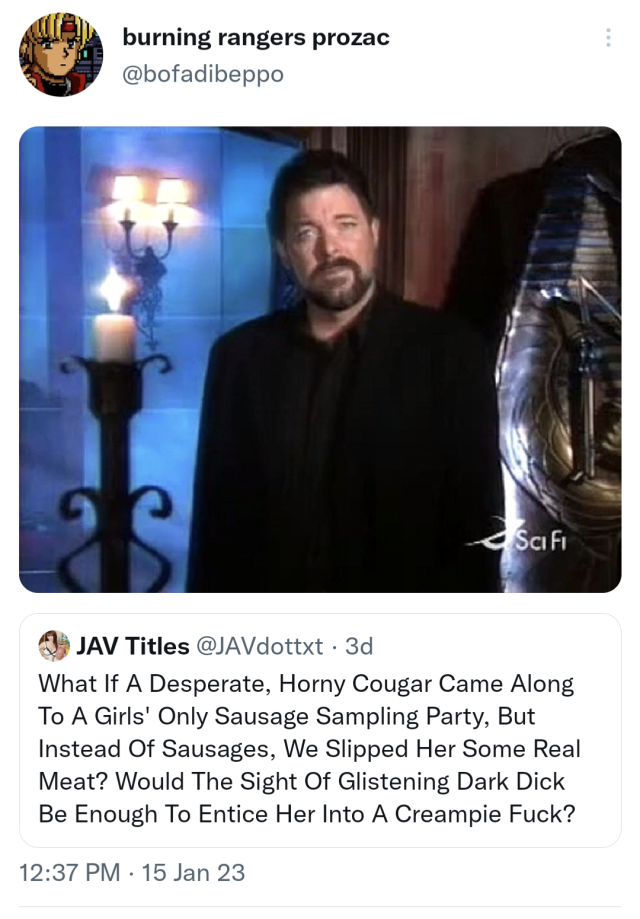
Task: Click quoted text line 'To A Girls' Only Sausage'
Action: click(287, 716)
